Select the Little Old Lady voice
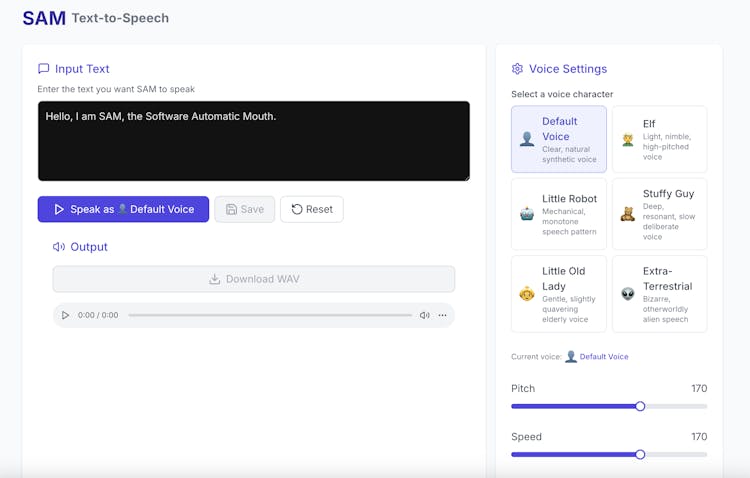The height and width of the screenshot is (478, 750). (558, 293)
